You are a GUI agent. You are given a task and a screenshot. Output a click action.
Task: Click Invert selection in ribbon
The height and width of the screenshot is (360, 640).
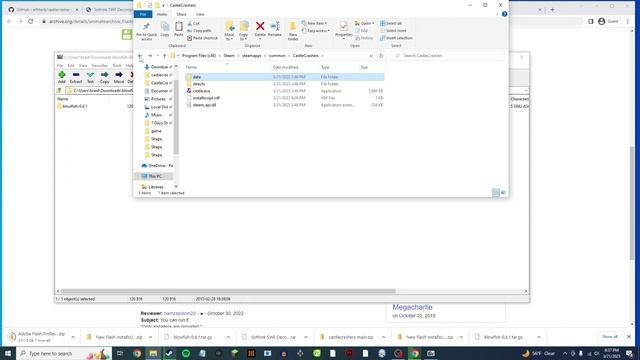[396, 38]
